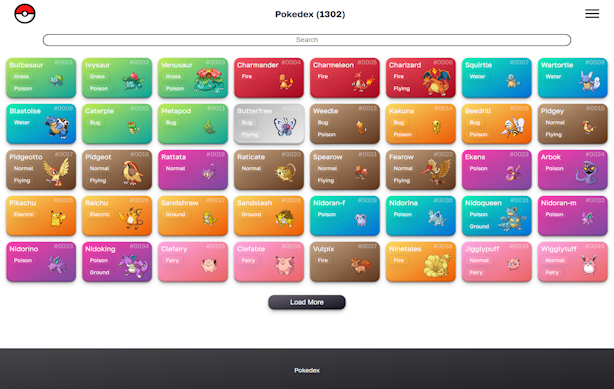Image resolution: width=614 pixels, height=389 pixels.
Task: Open the Clefairy card
Action: (193, 261)
